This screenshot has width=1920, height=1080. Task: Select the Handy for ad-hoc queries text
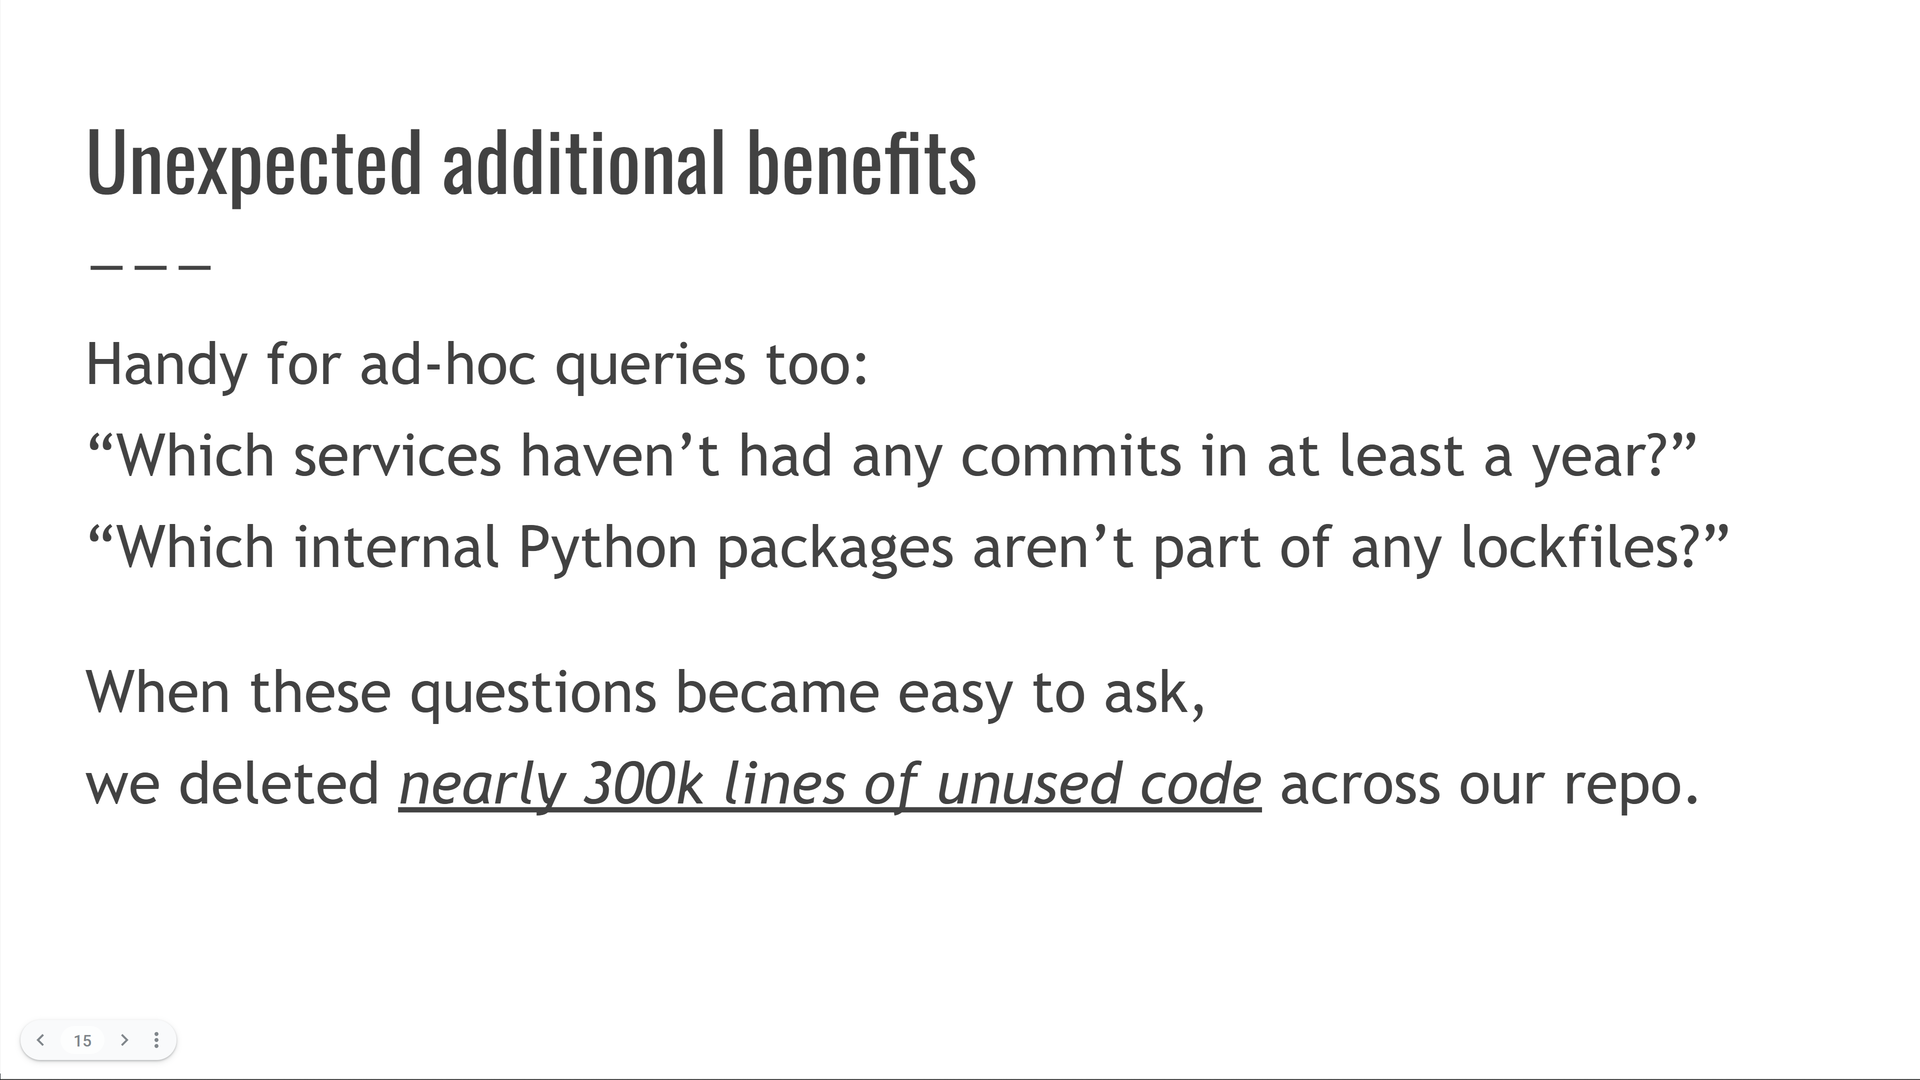(x=477, y=364)
